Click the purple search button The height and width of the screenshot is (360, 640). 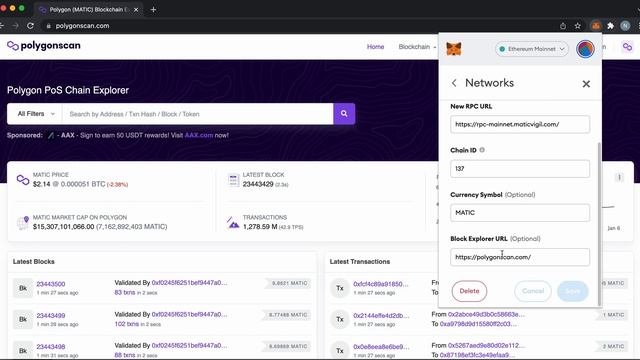tap(344, 114)
